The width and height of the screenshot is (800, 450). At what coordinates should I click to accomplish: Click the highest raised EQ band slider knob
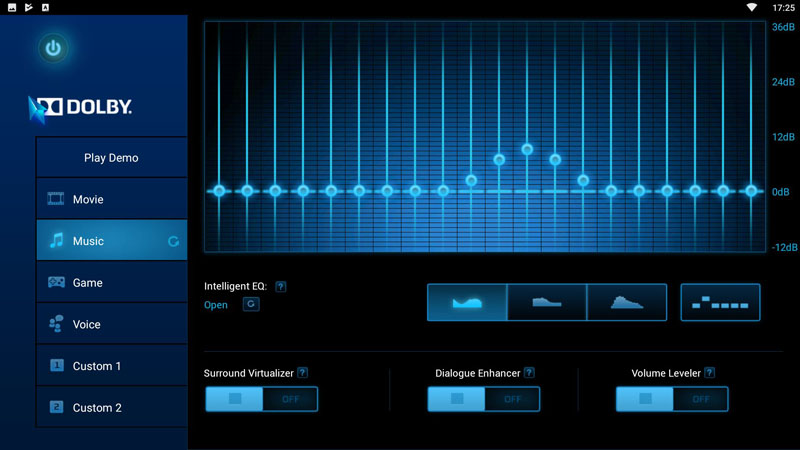coord(527,149)
